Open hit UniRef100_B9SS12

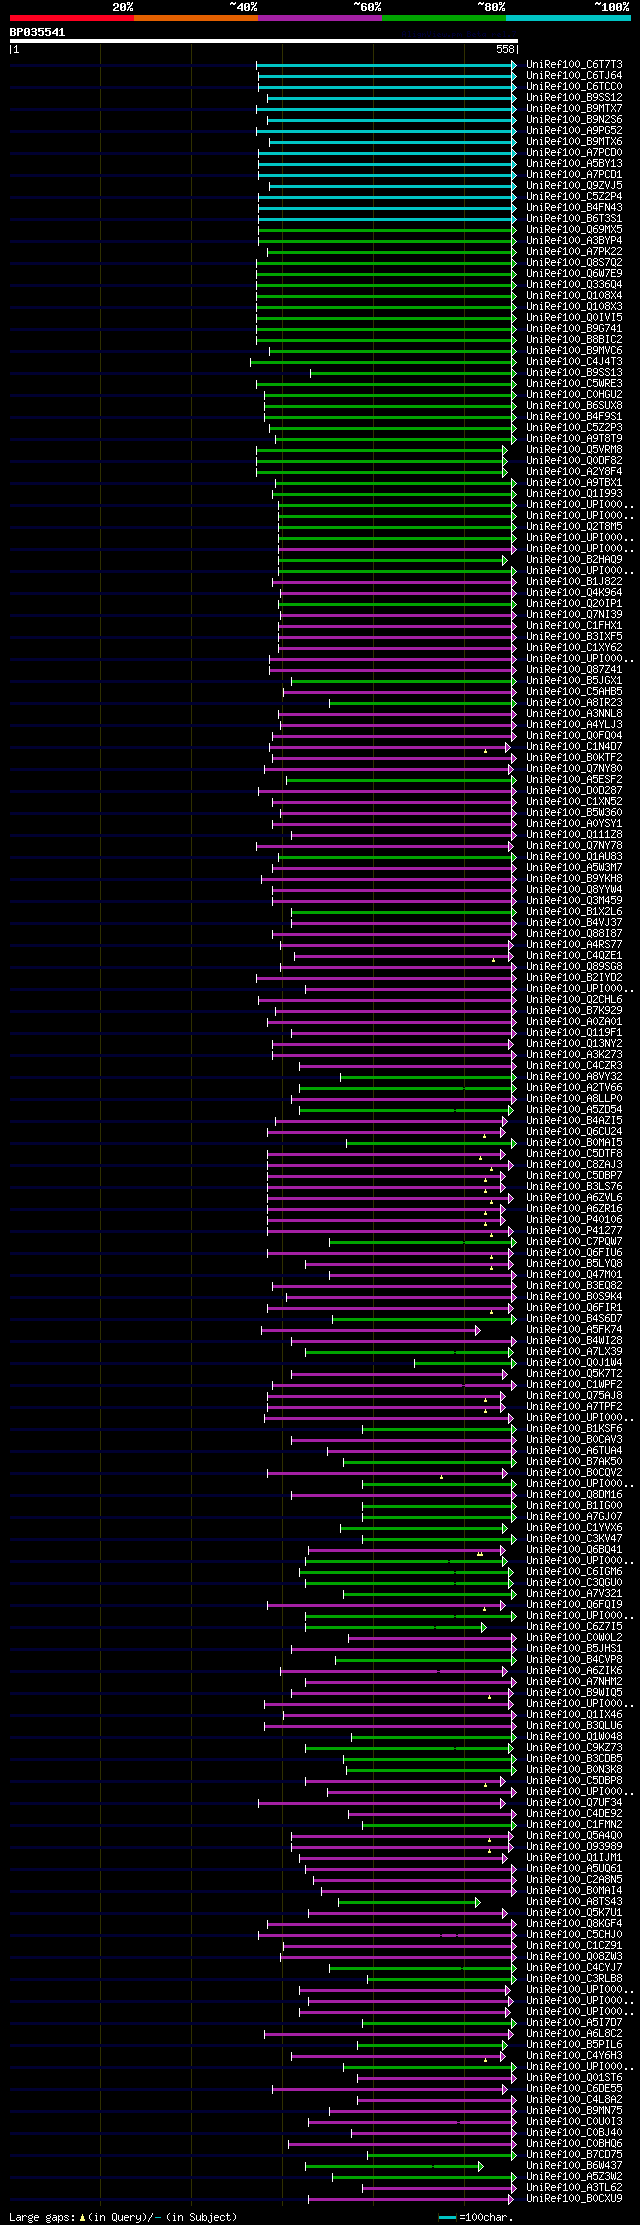[x=574, y=97]
